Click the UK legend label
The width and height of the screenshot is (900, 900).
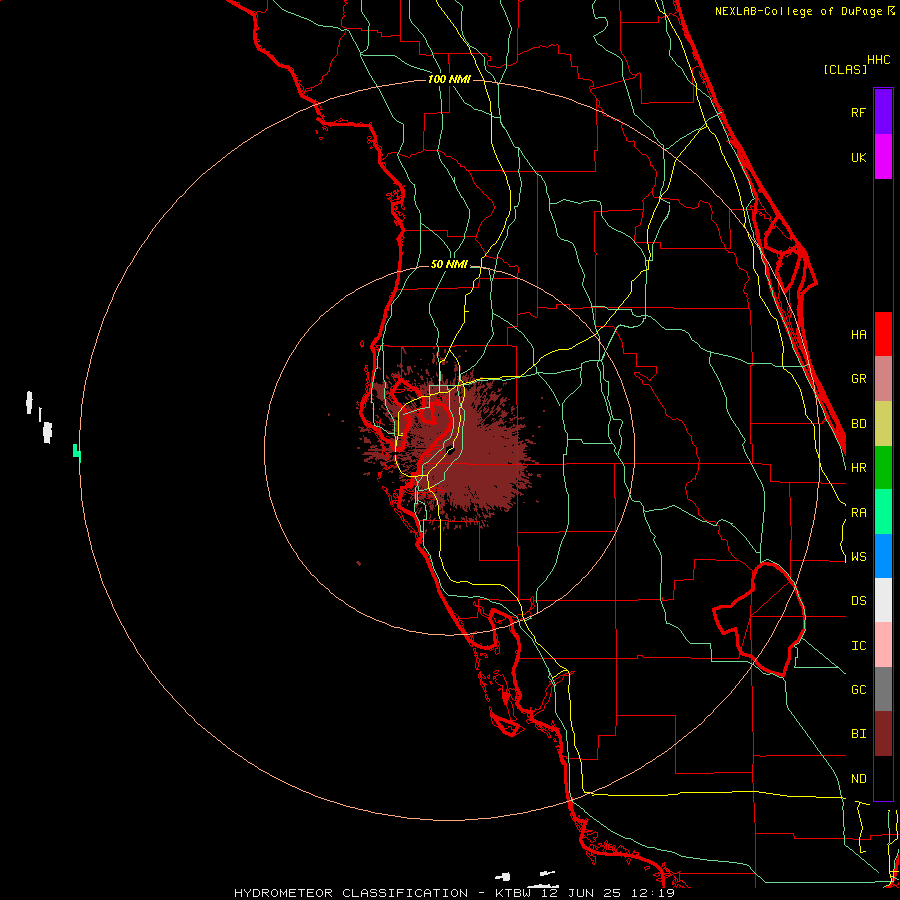(858, 157)
